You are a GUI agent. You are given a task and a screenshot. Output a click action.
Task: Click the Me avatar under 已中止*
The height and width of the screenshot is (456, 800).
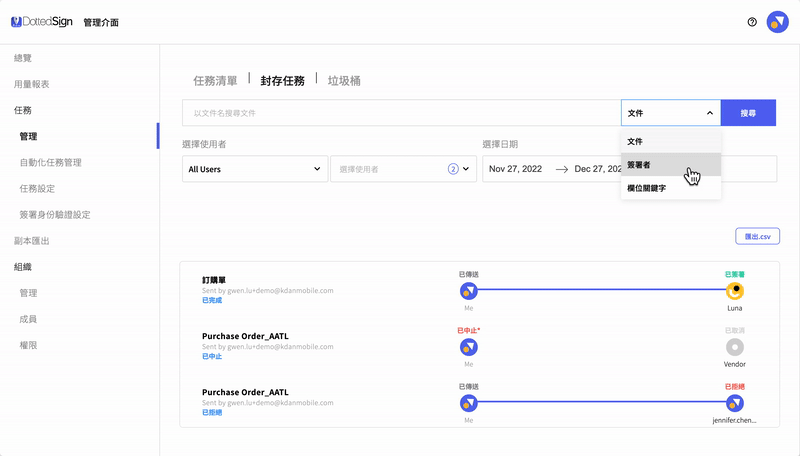(468, 347)
